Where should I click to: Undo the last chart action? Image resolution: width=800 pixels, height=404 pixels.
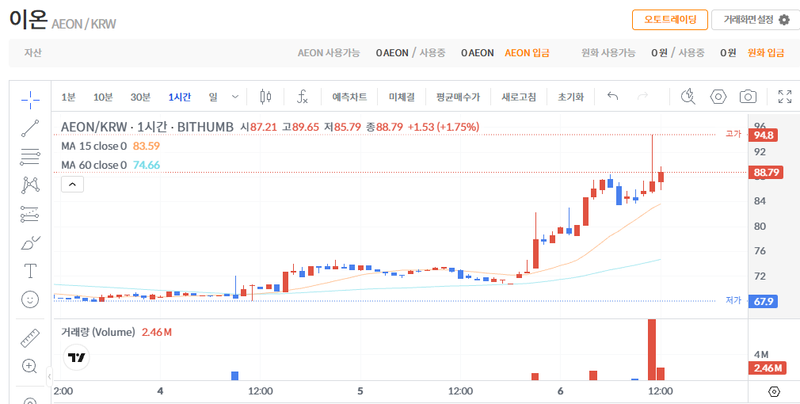[613, 96]
